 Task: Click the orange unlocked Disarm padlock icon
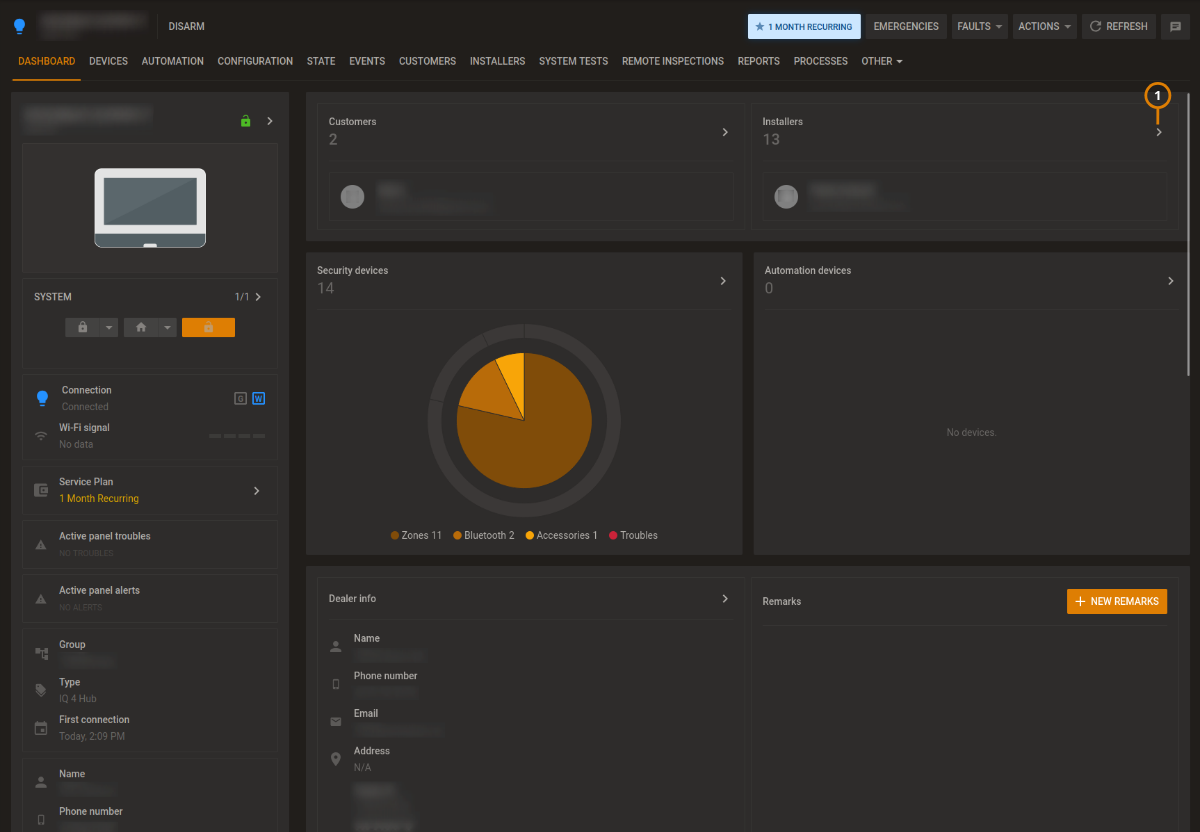click(x=208, y=327)
